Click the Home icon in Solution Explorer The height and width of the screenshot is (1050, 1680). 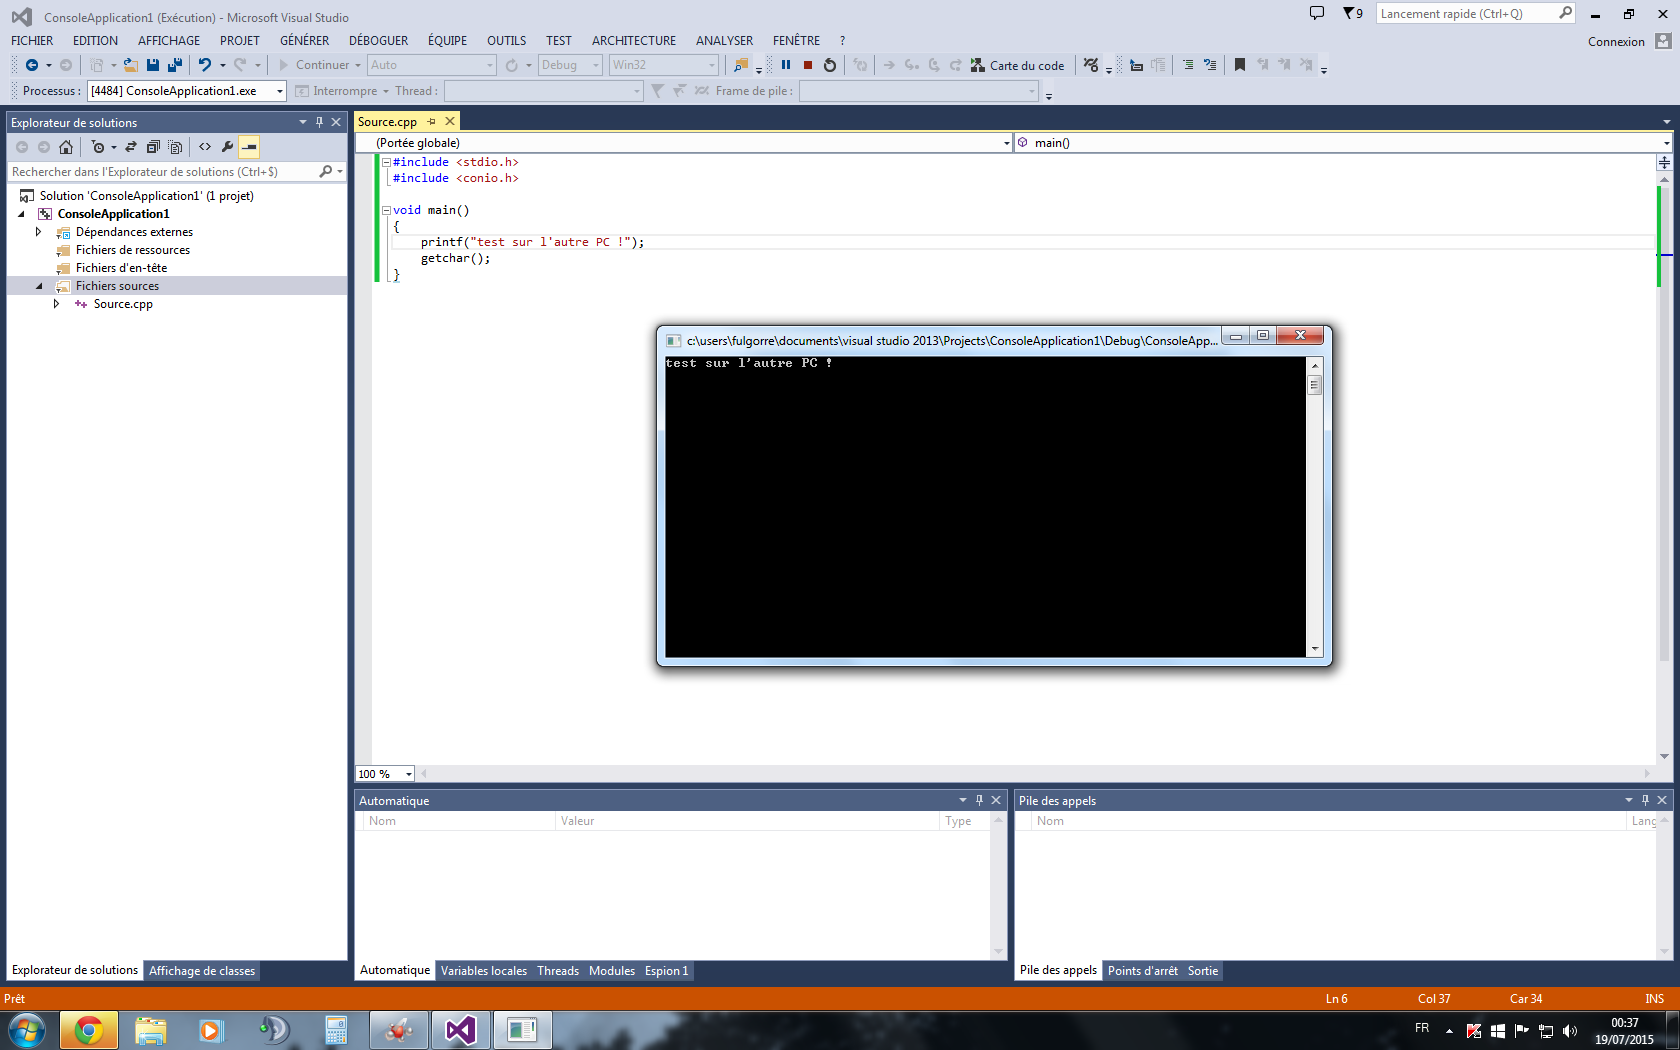pyautogui.click(x=66, y=147)
